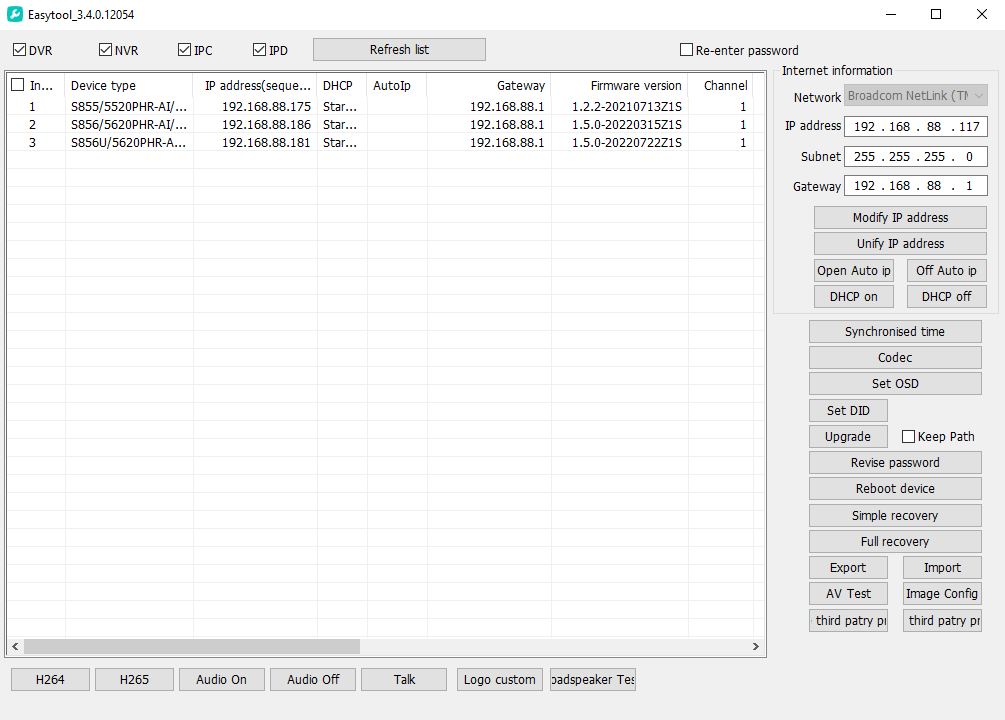This screenshot has width=1005, height=720.
Task: Tick the select-all checkbox in table header
Action: tap(17, 85)
